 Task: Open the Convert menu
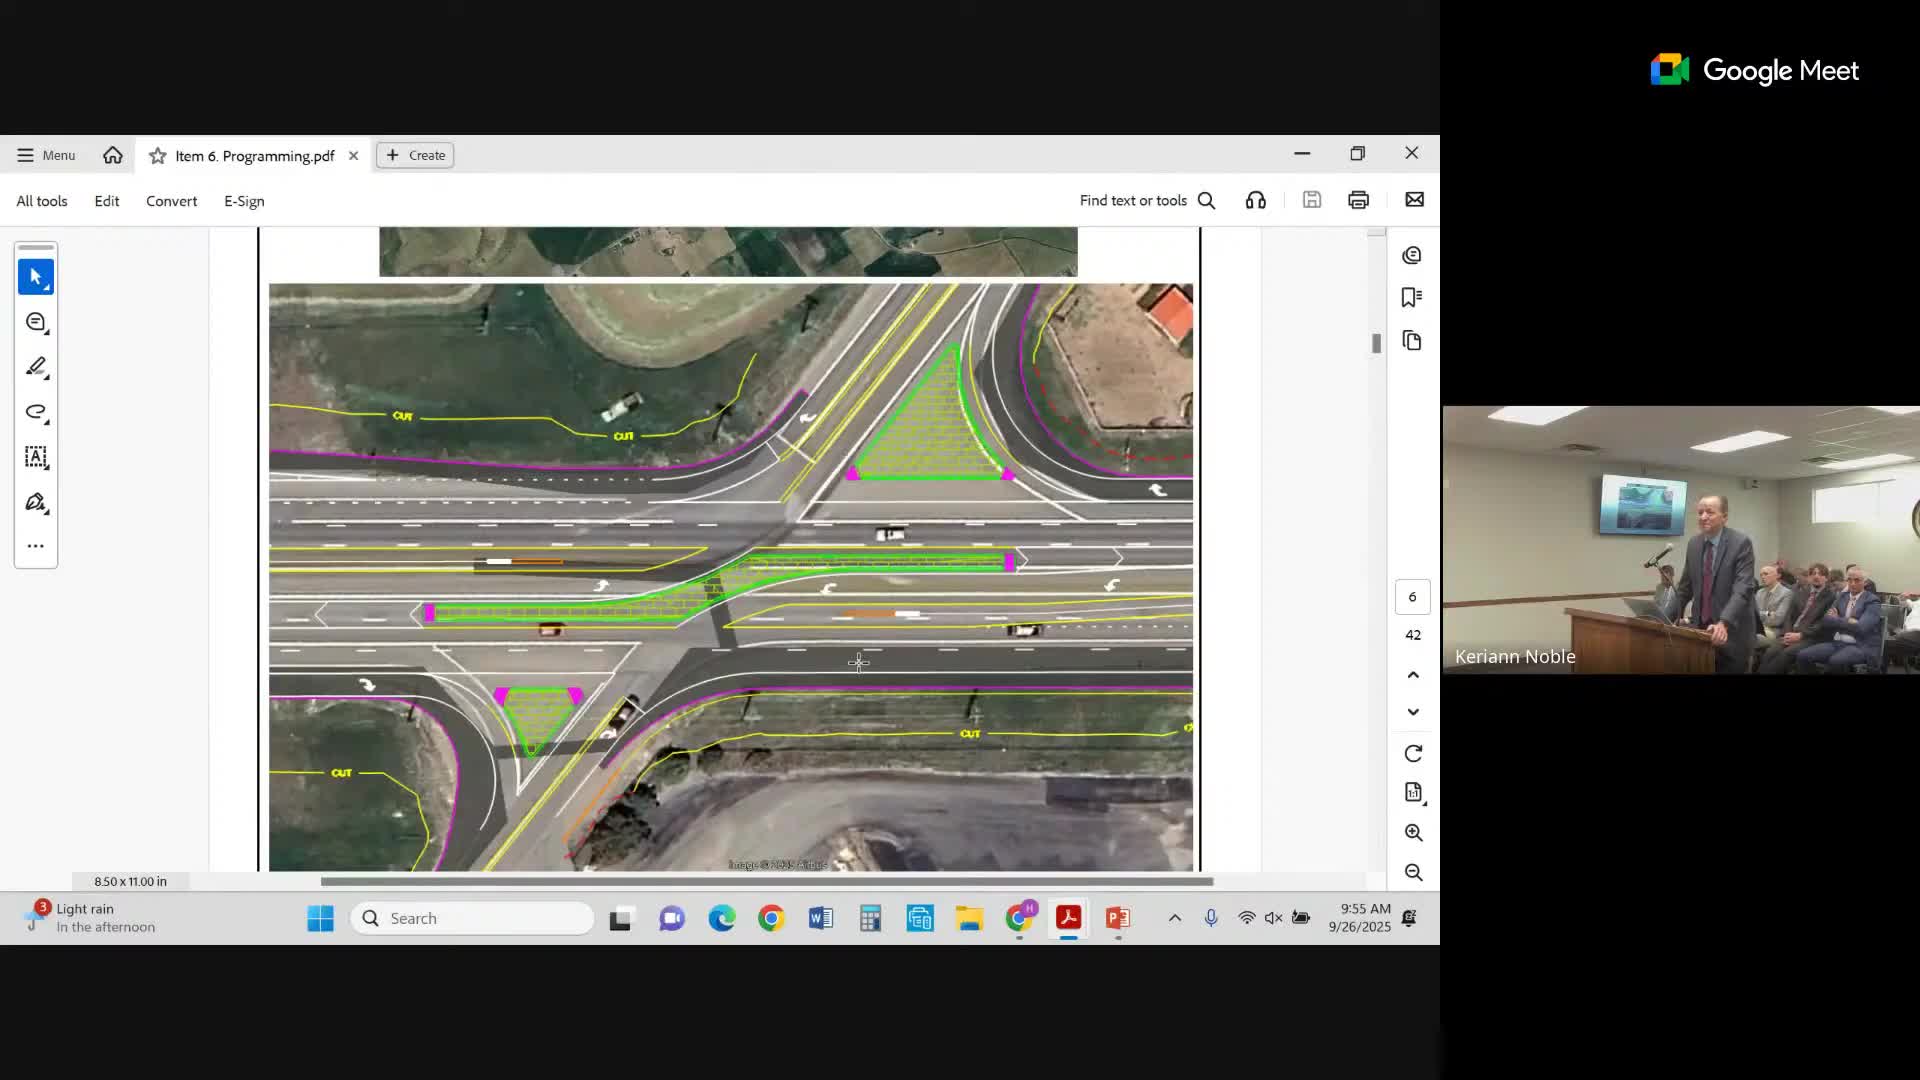click(x=171, y=201)
